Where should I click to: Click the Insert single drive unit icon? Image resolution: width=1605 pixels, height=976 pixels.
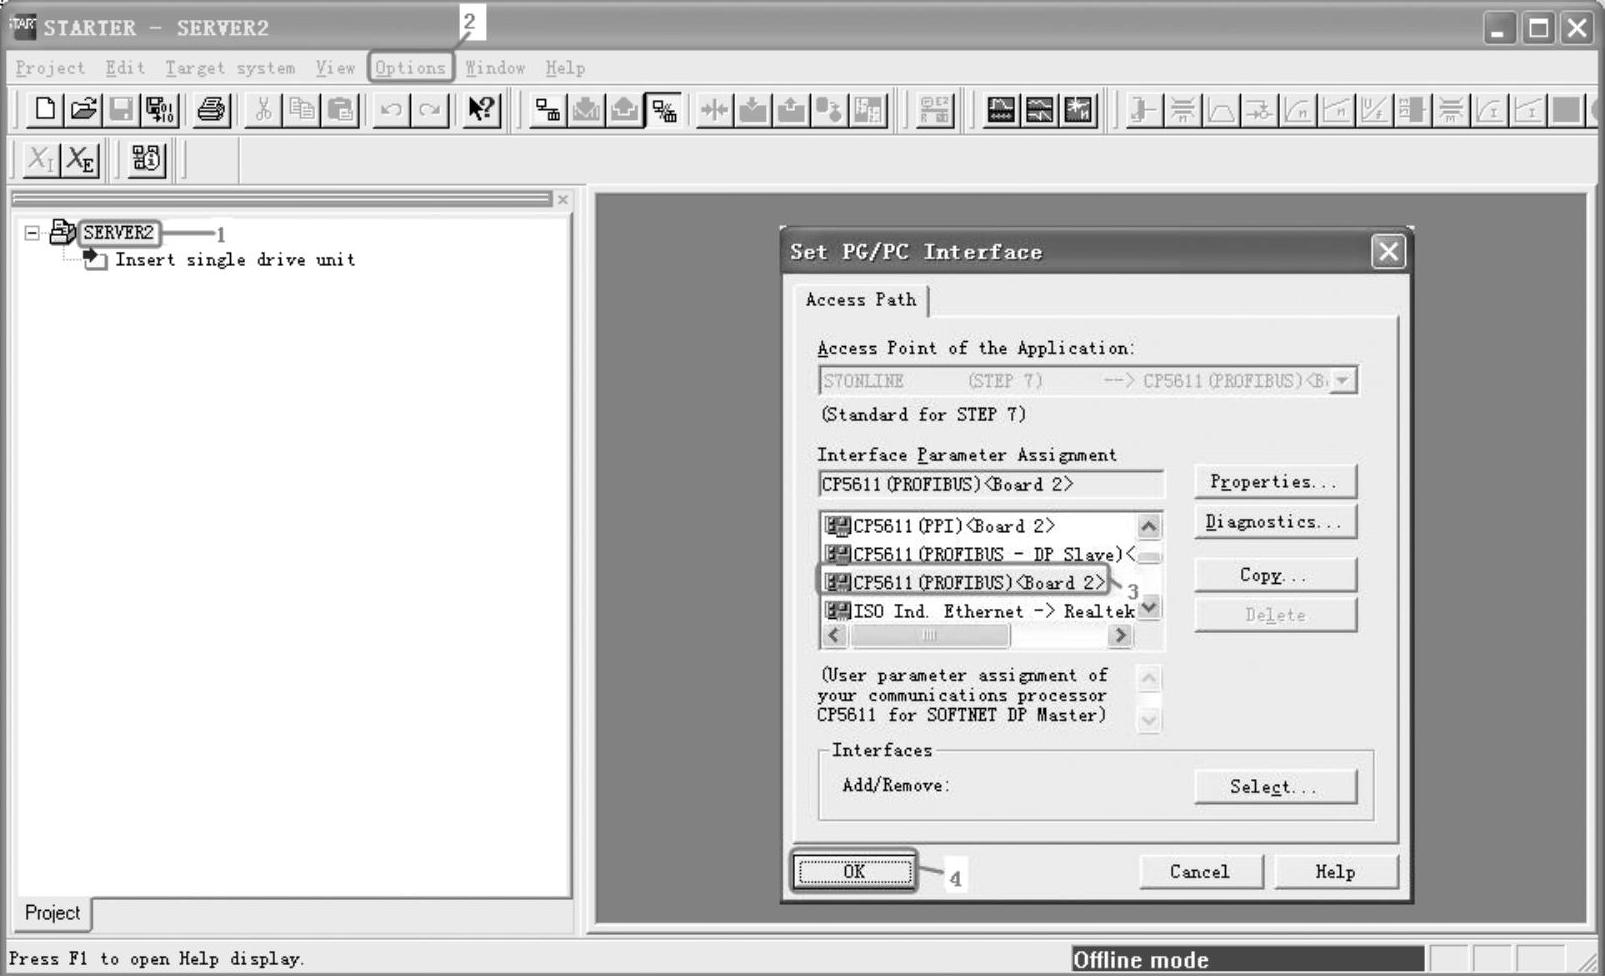(x=95, y=260)
